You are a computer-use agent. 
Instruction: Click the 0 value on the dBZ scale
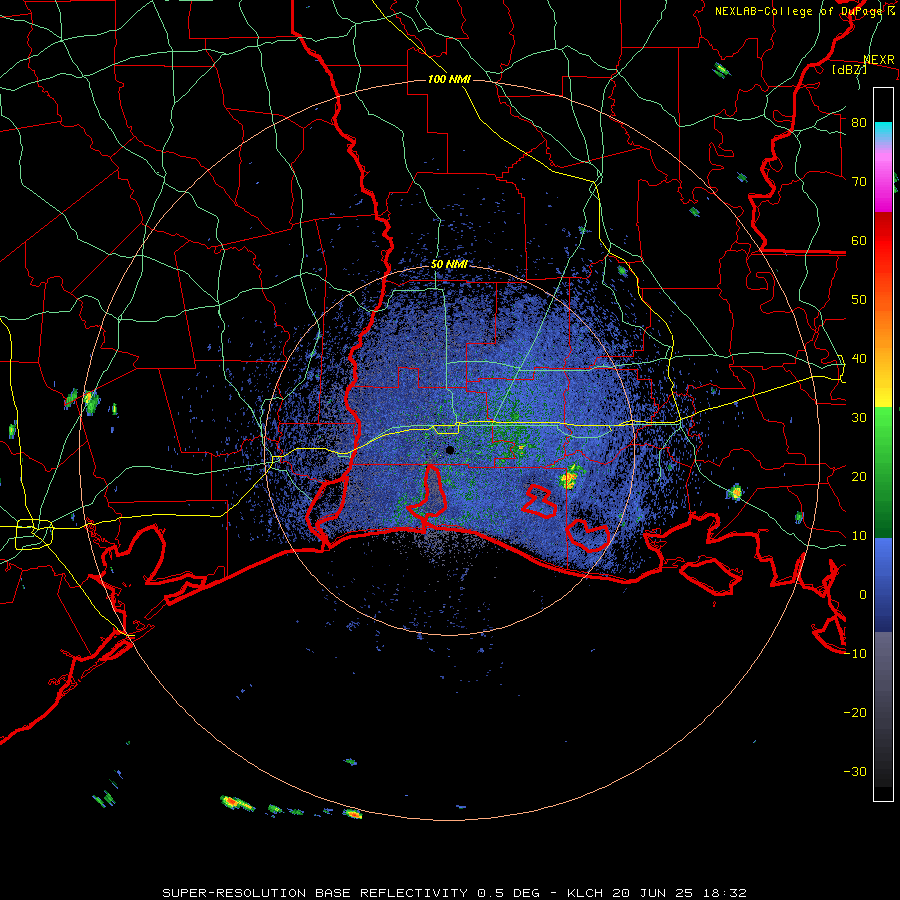[863, 595]
